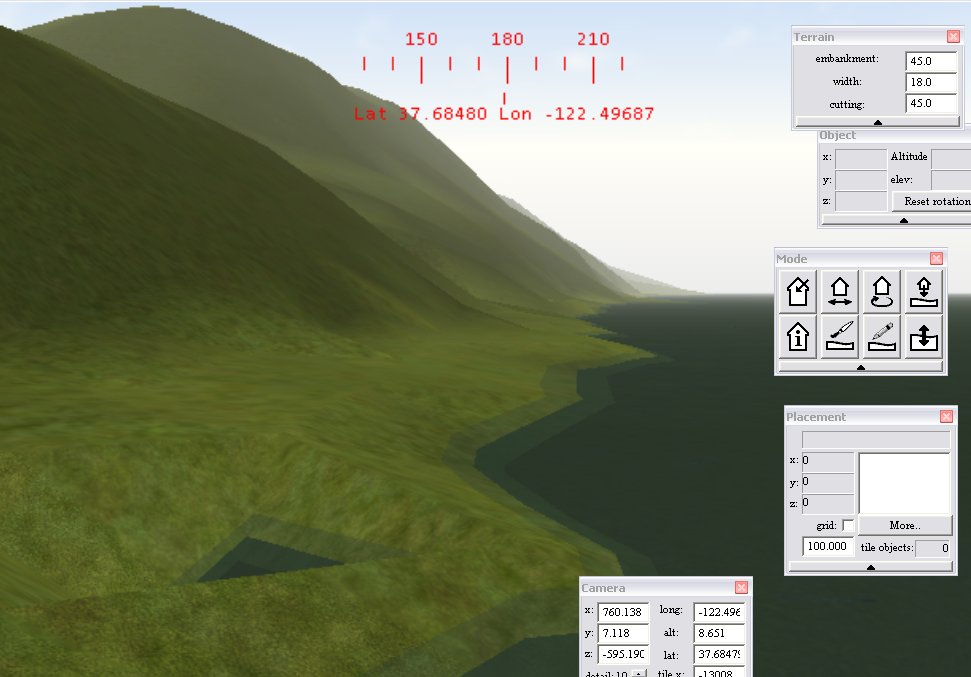Collapse the Object panel
The width and height of the screenshot is (971, 677).
click(903, 220)
